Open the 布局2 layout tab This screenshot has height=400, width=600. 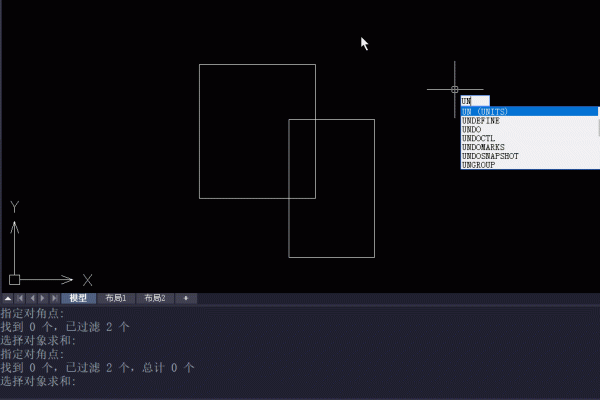pos(154,298)
